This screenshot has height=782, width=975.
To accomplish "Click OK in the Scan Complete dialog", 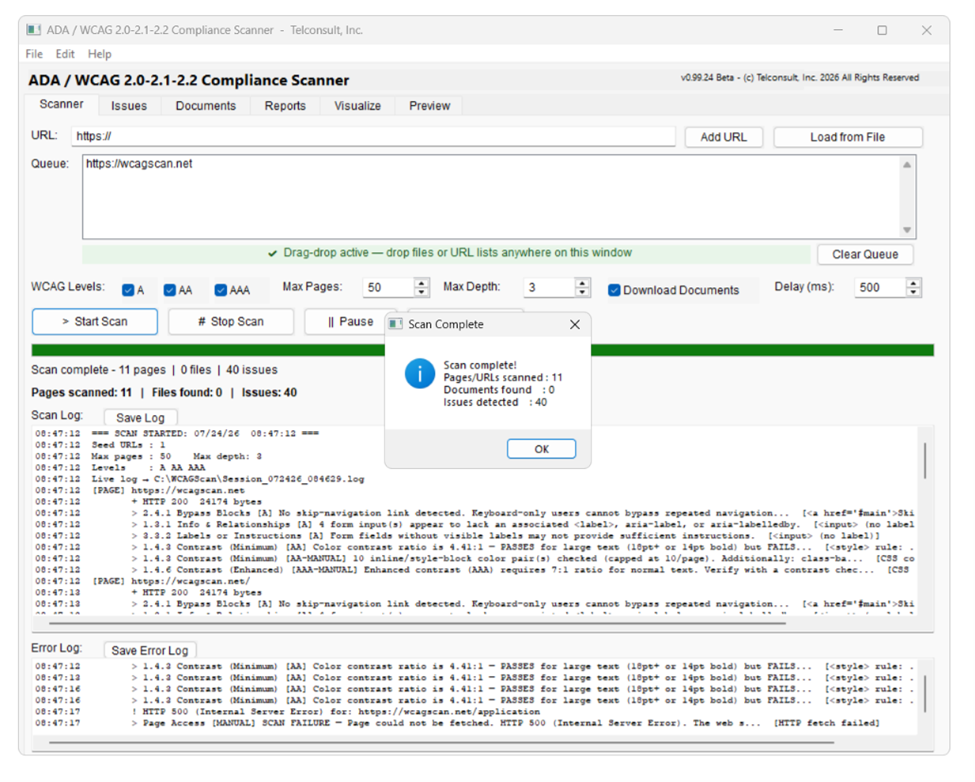I will [541, 449].
